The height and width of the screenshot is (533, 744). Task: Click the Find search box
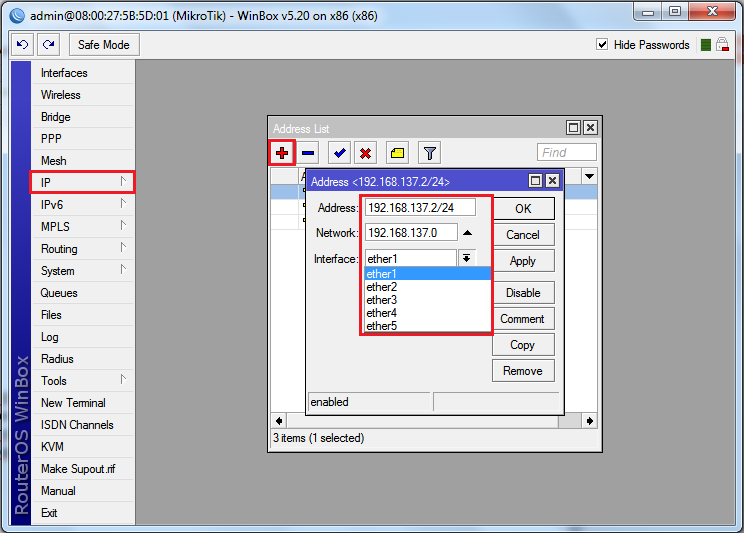pos(567,152)
